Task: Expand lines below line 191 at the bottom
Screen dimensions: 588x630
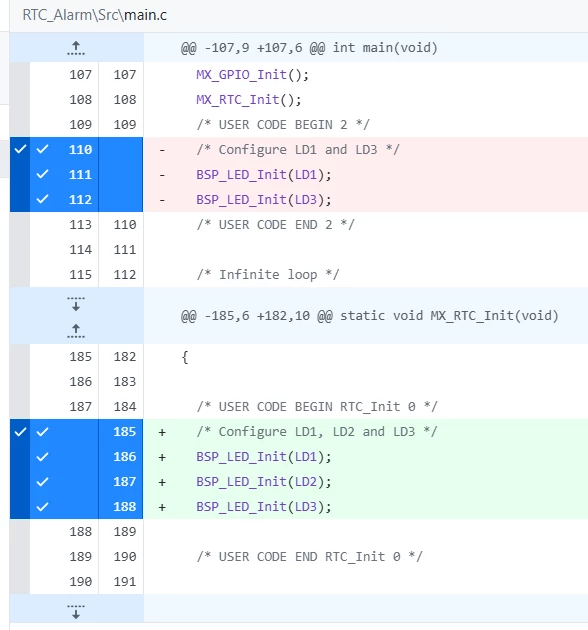Action: coord(76,612)
